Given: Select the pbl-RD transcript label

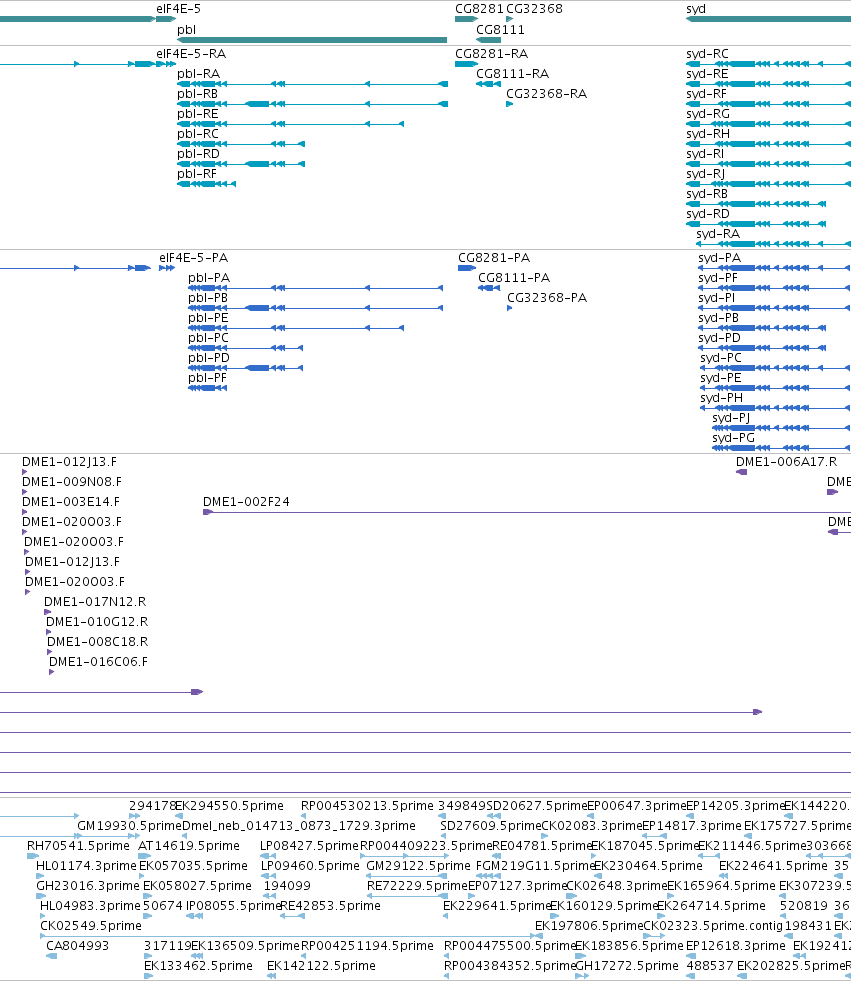Looking at the screenshot, I should click(x=198, y=154).
